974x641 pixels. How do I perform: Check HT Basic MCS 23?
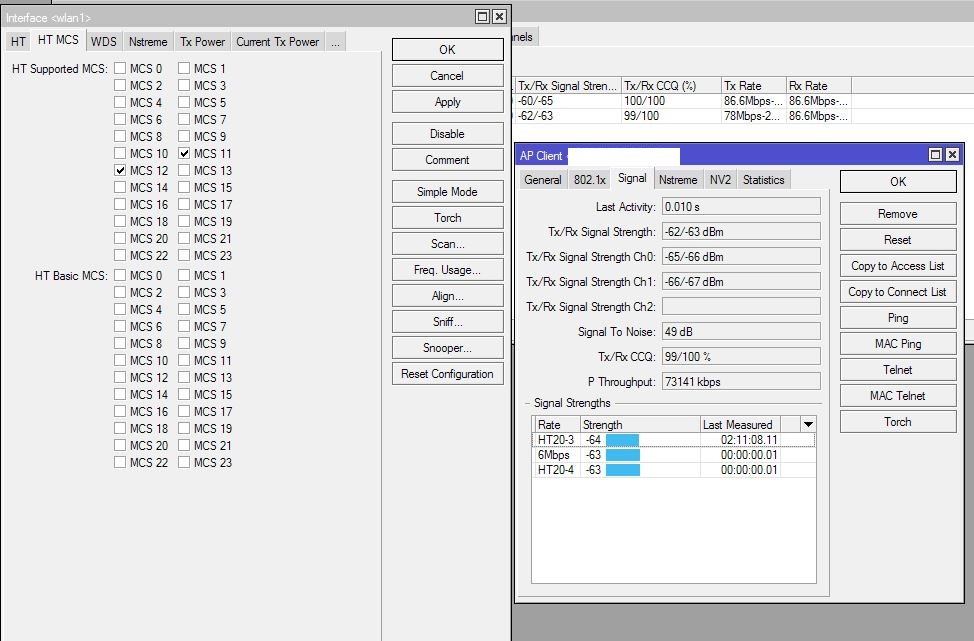point(184,462)
